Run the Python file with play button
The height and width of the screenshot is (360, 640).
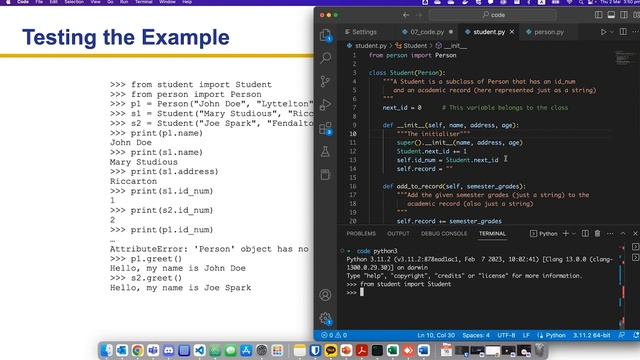tap(603, 32)
